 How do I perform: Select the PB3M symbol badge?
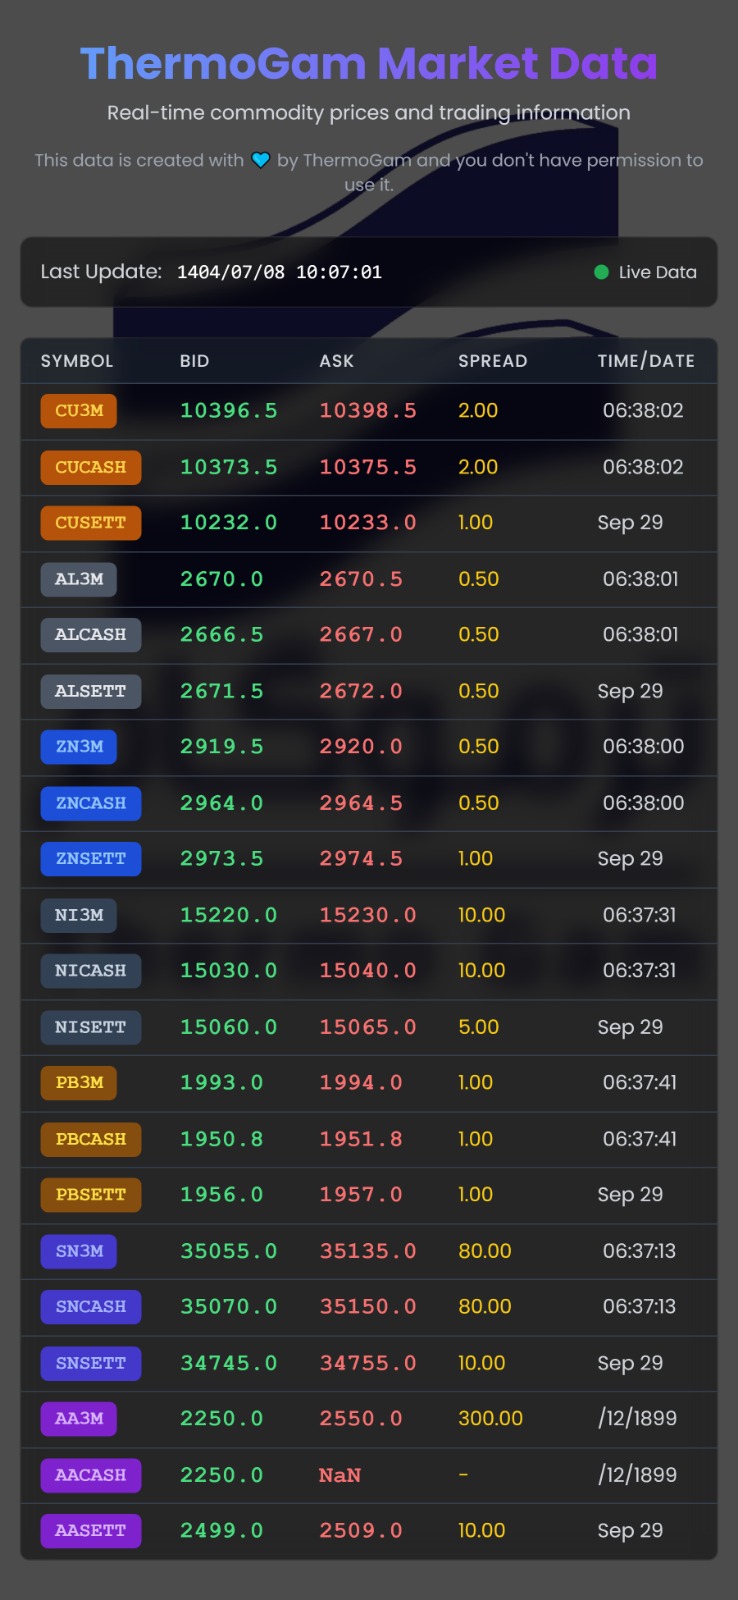79,1083
